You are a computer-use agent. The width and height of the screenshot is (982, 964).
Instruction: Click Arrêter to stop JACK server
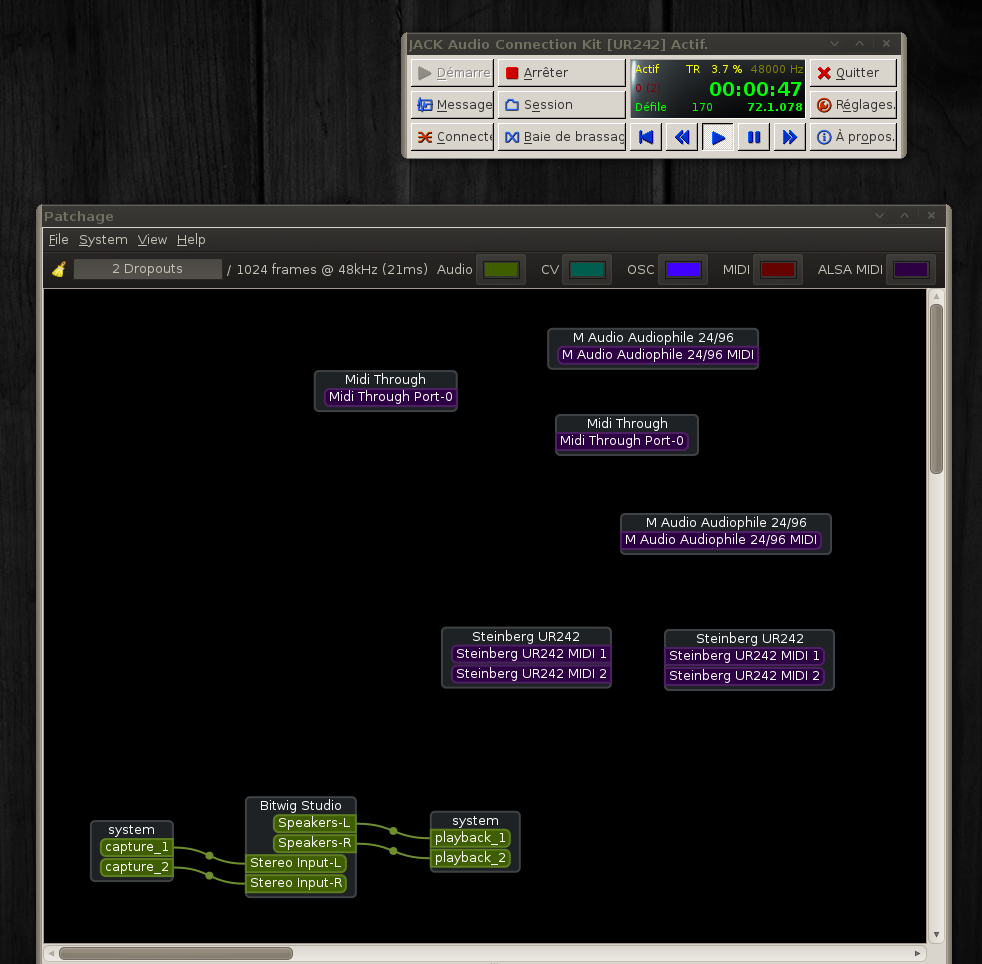point(562,73)
